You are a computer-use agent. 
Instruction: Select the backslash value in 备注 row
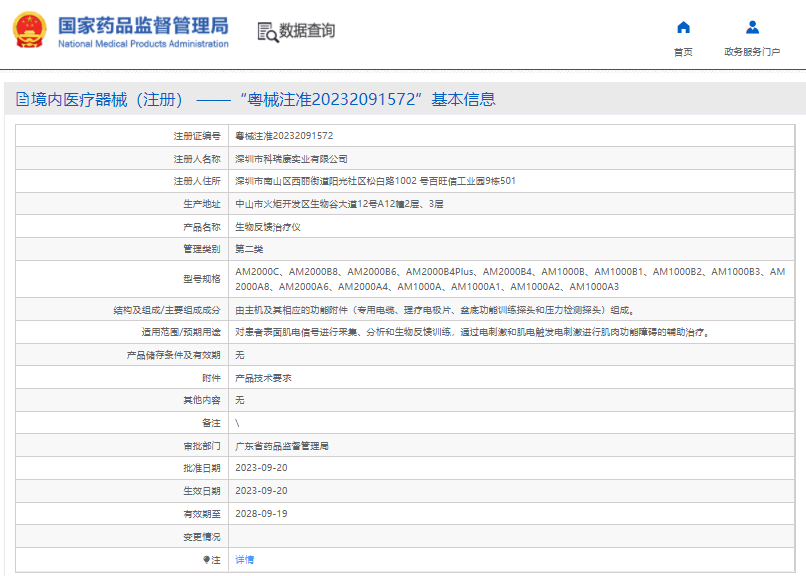237,423
